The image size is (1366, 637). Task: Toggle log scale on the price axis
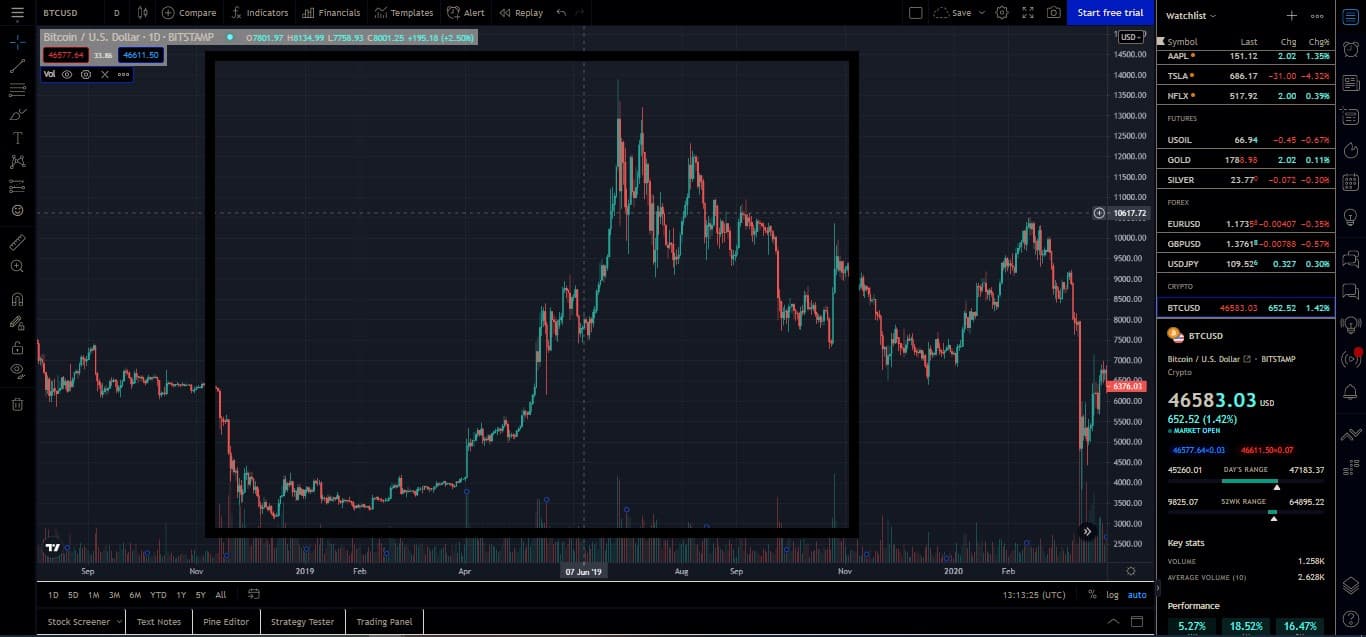click(1112, 595)
